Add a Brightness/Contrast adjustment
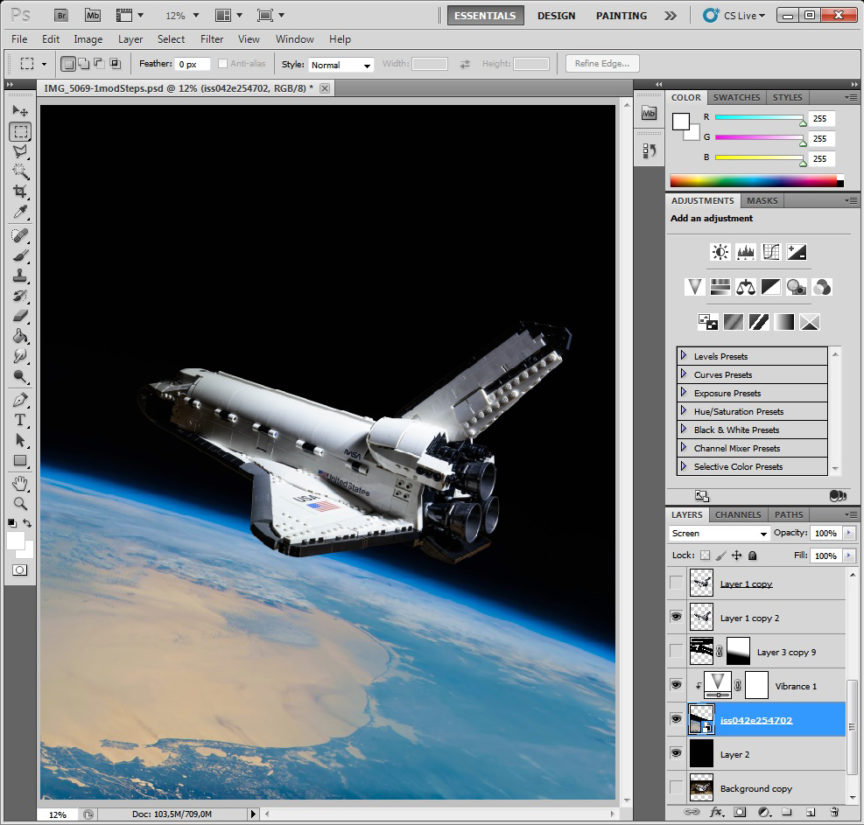Screen dimensions: 864x825 pyautogui.click(x=719, y=252)
